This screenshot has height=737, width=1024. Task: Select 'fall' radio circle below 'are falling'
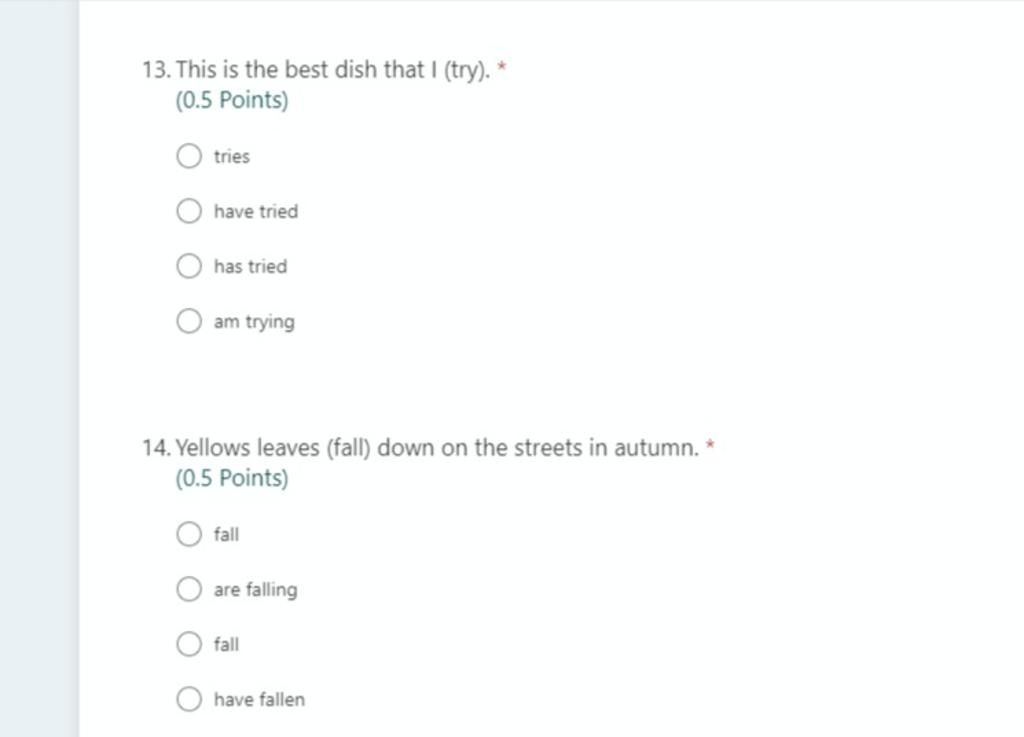(x=189, y=644)
